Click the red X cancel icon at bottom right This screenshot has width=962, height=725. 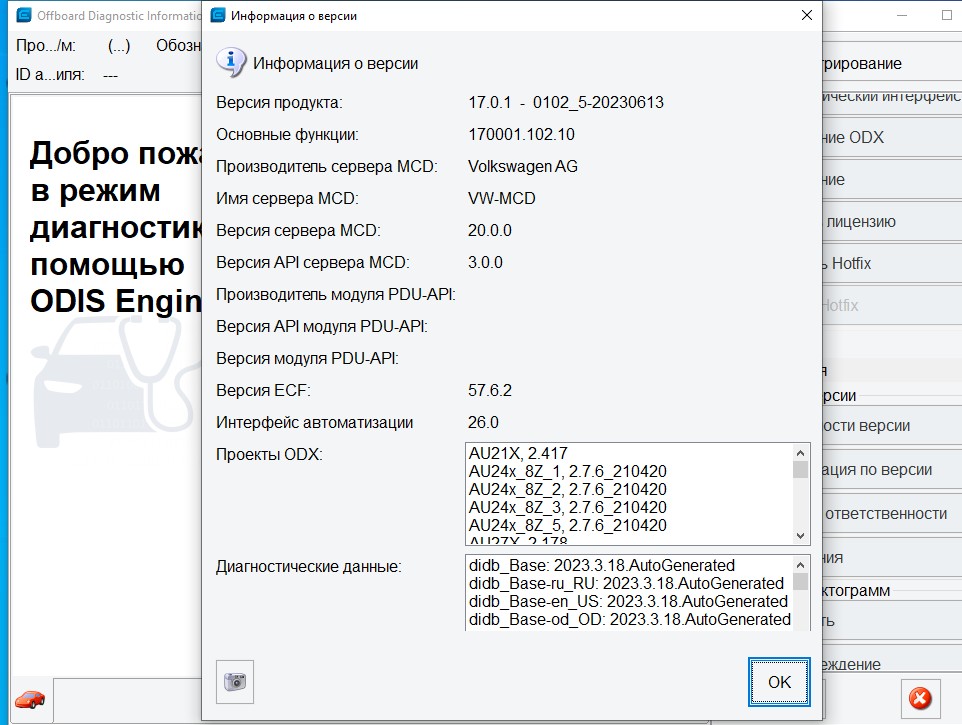point(921,697)
